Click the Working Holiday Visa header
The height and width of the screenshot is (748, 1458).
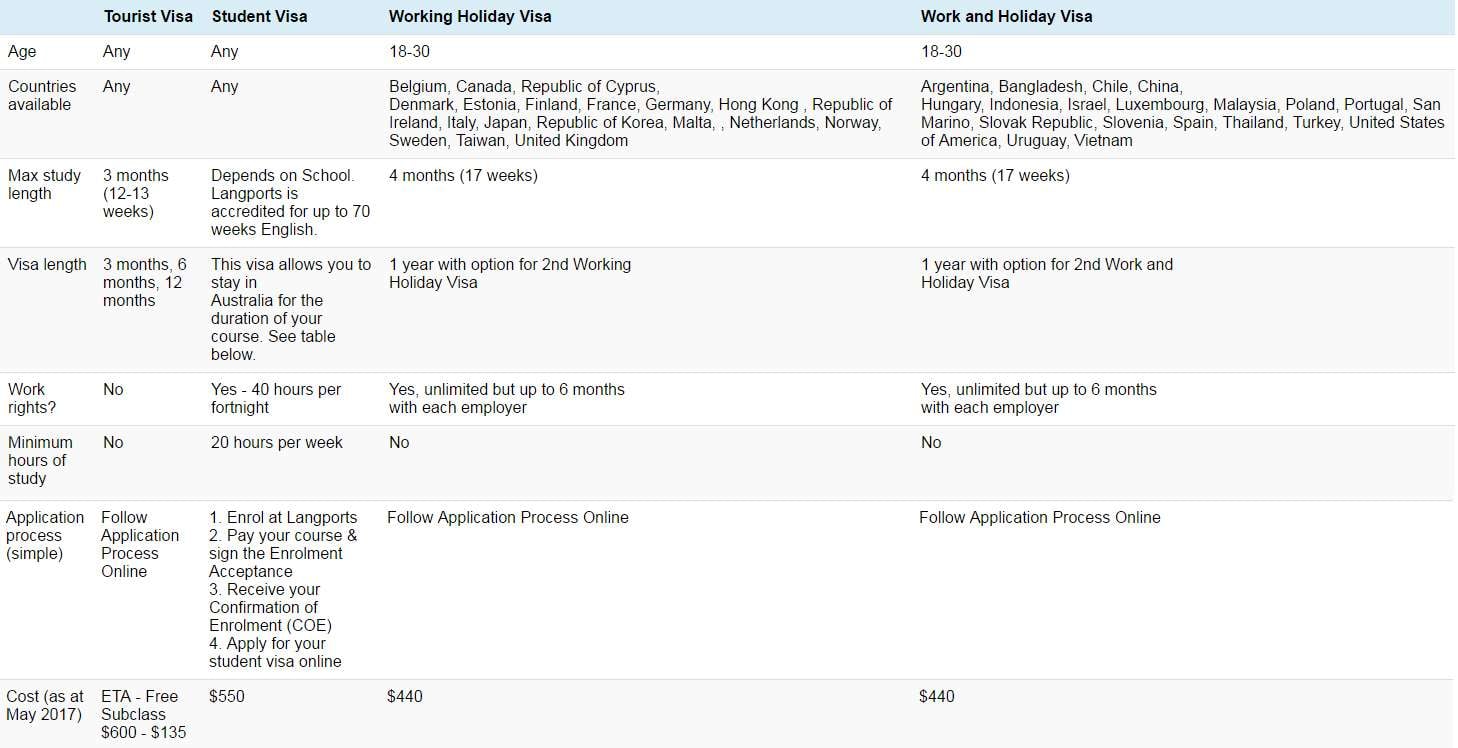(470, 16)
